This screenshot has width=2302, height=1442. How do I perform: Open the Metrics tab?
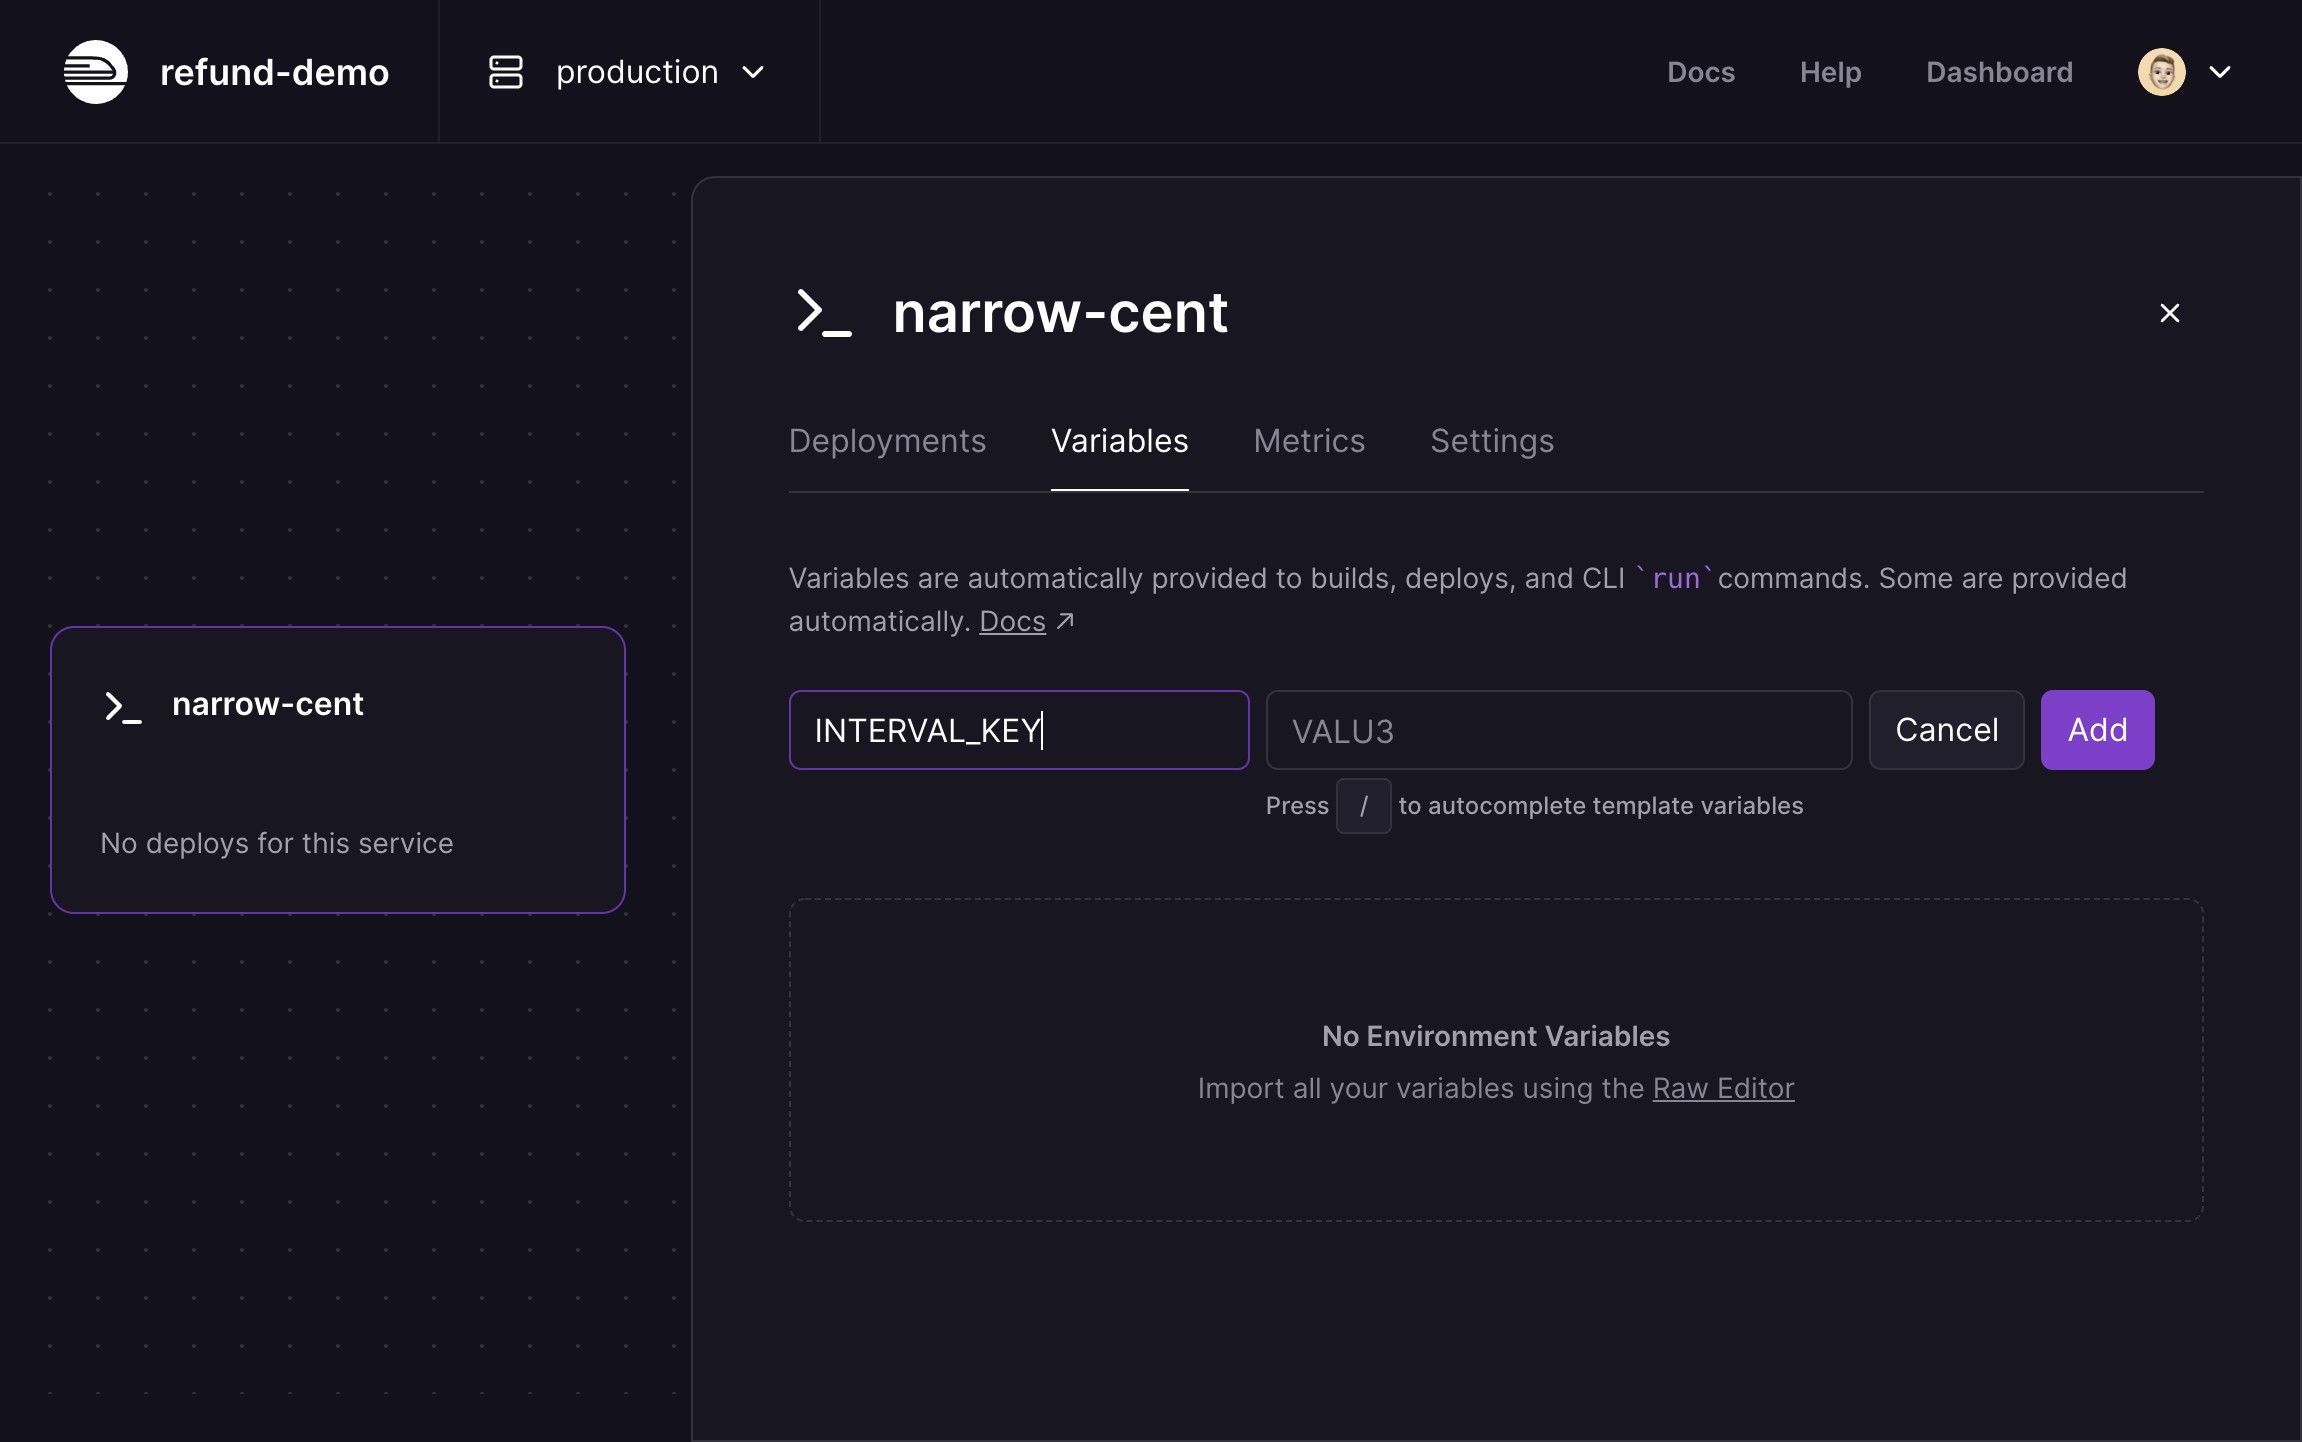click(x=1309, y=441)
